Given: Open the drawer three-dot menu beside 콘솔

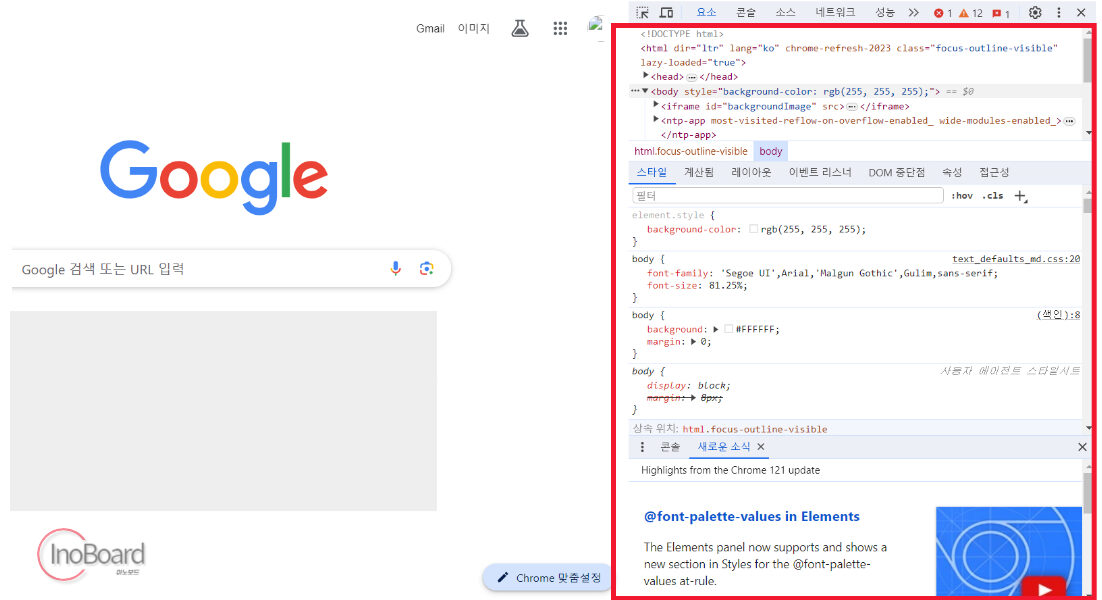Looking at the screenshot, I should pyautogui.click(x=642, y=447).
